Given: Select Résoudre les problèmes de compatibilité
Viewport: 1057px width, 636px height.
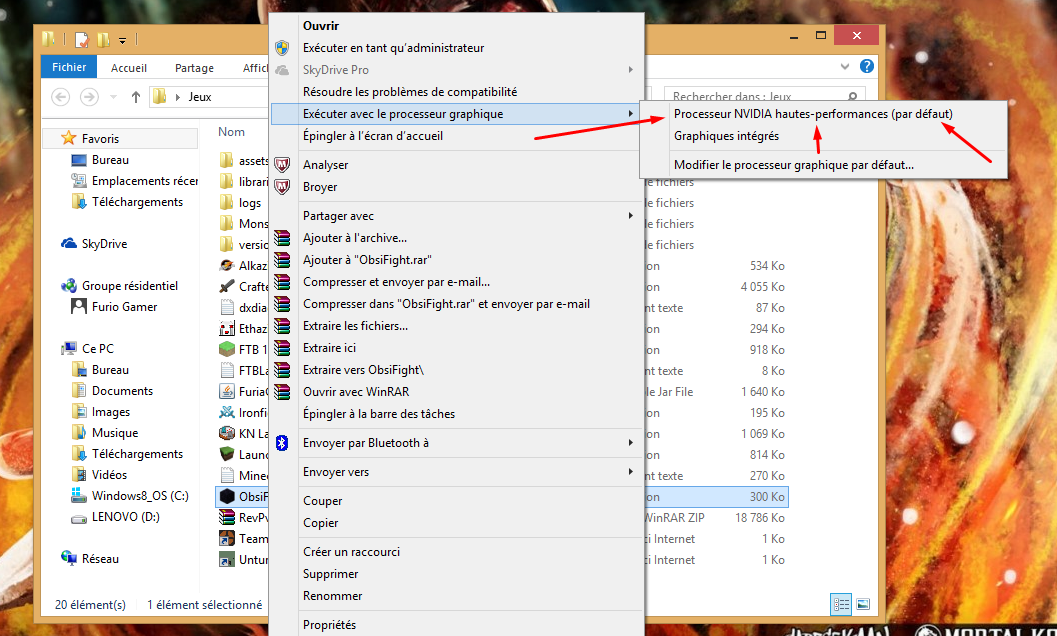Looking at the screenshot, I should [x=410, y=92].
